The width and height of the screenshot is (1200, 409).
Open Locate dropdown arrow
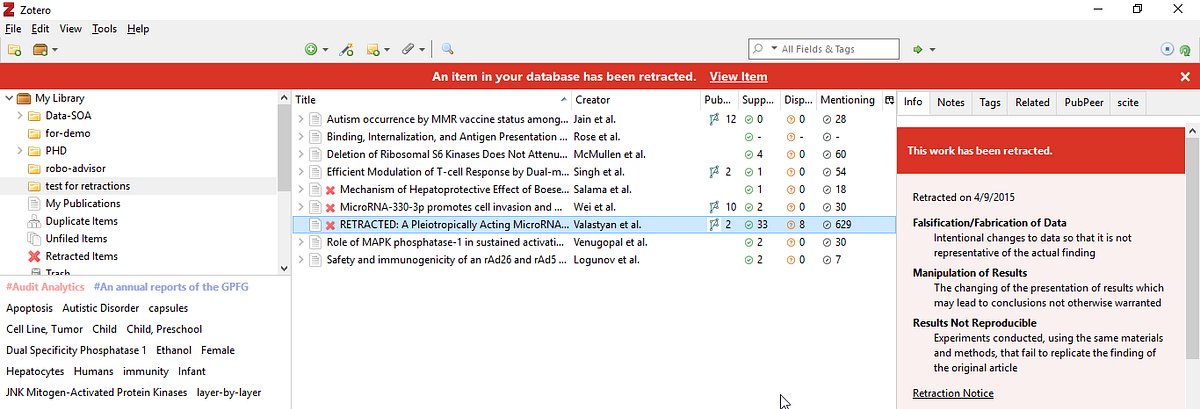tap(932, 50)
